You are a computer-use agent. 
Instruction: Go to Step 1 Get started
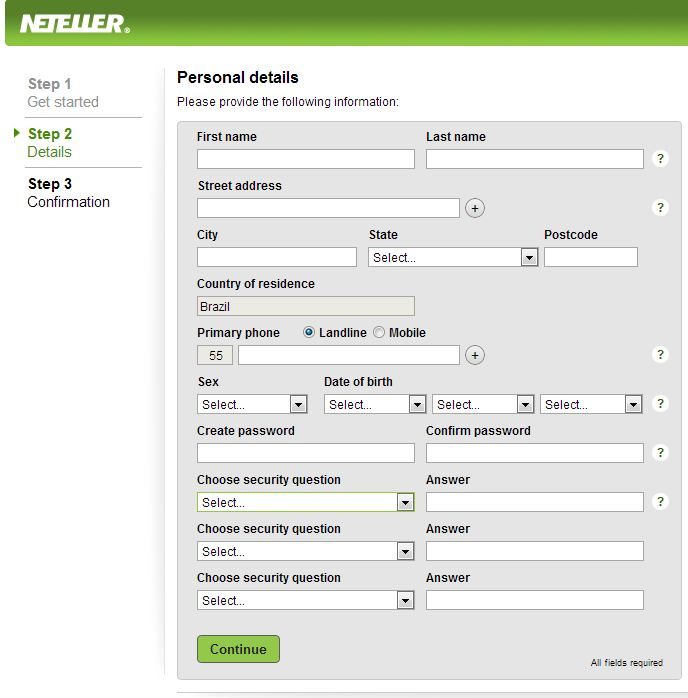coord(63,93)
